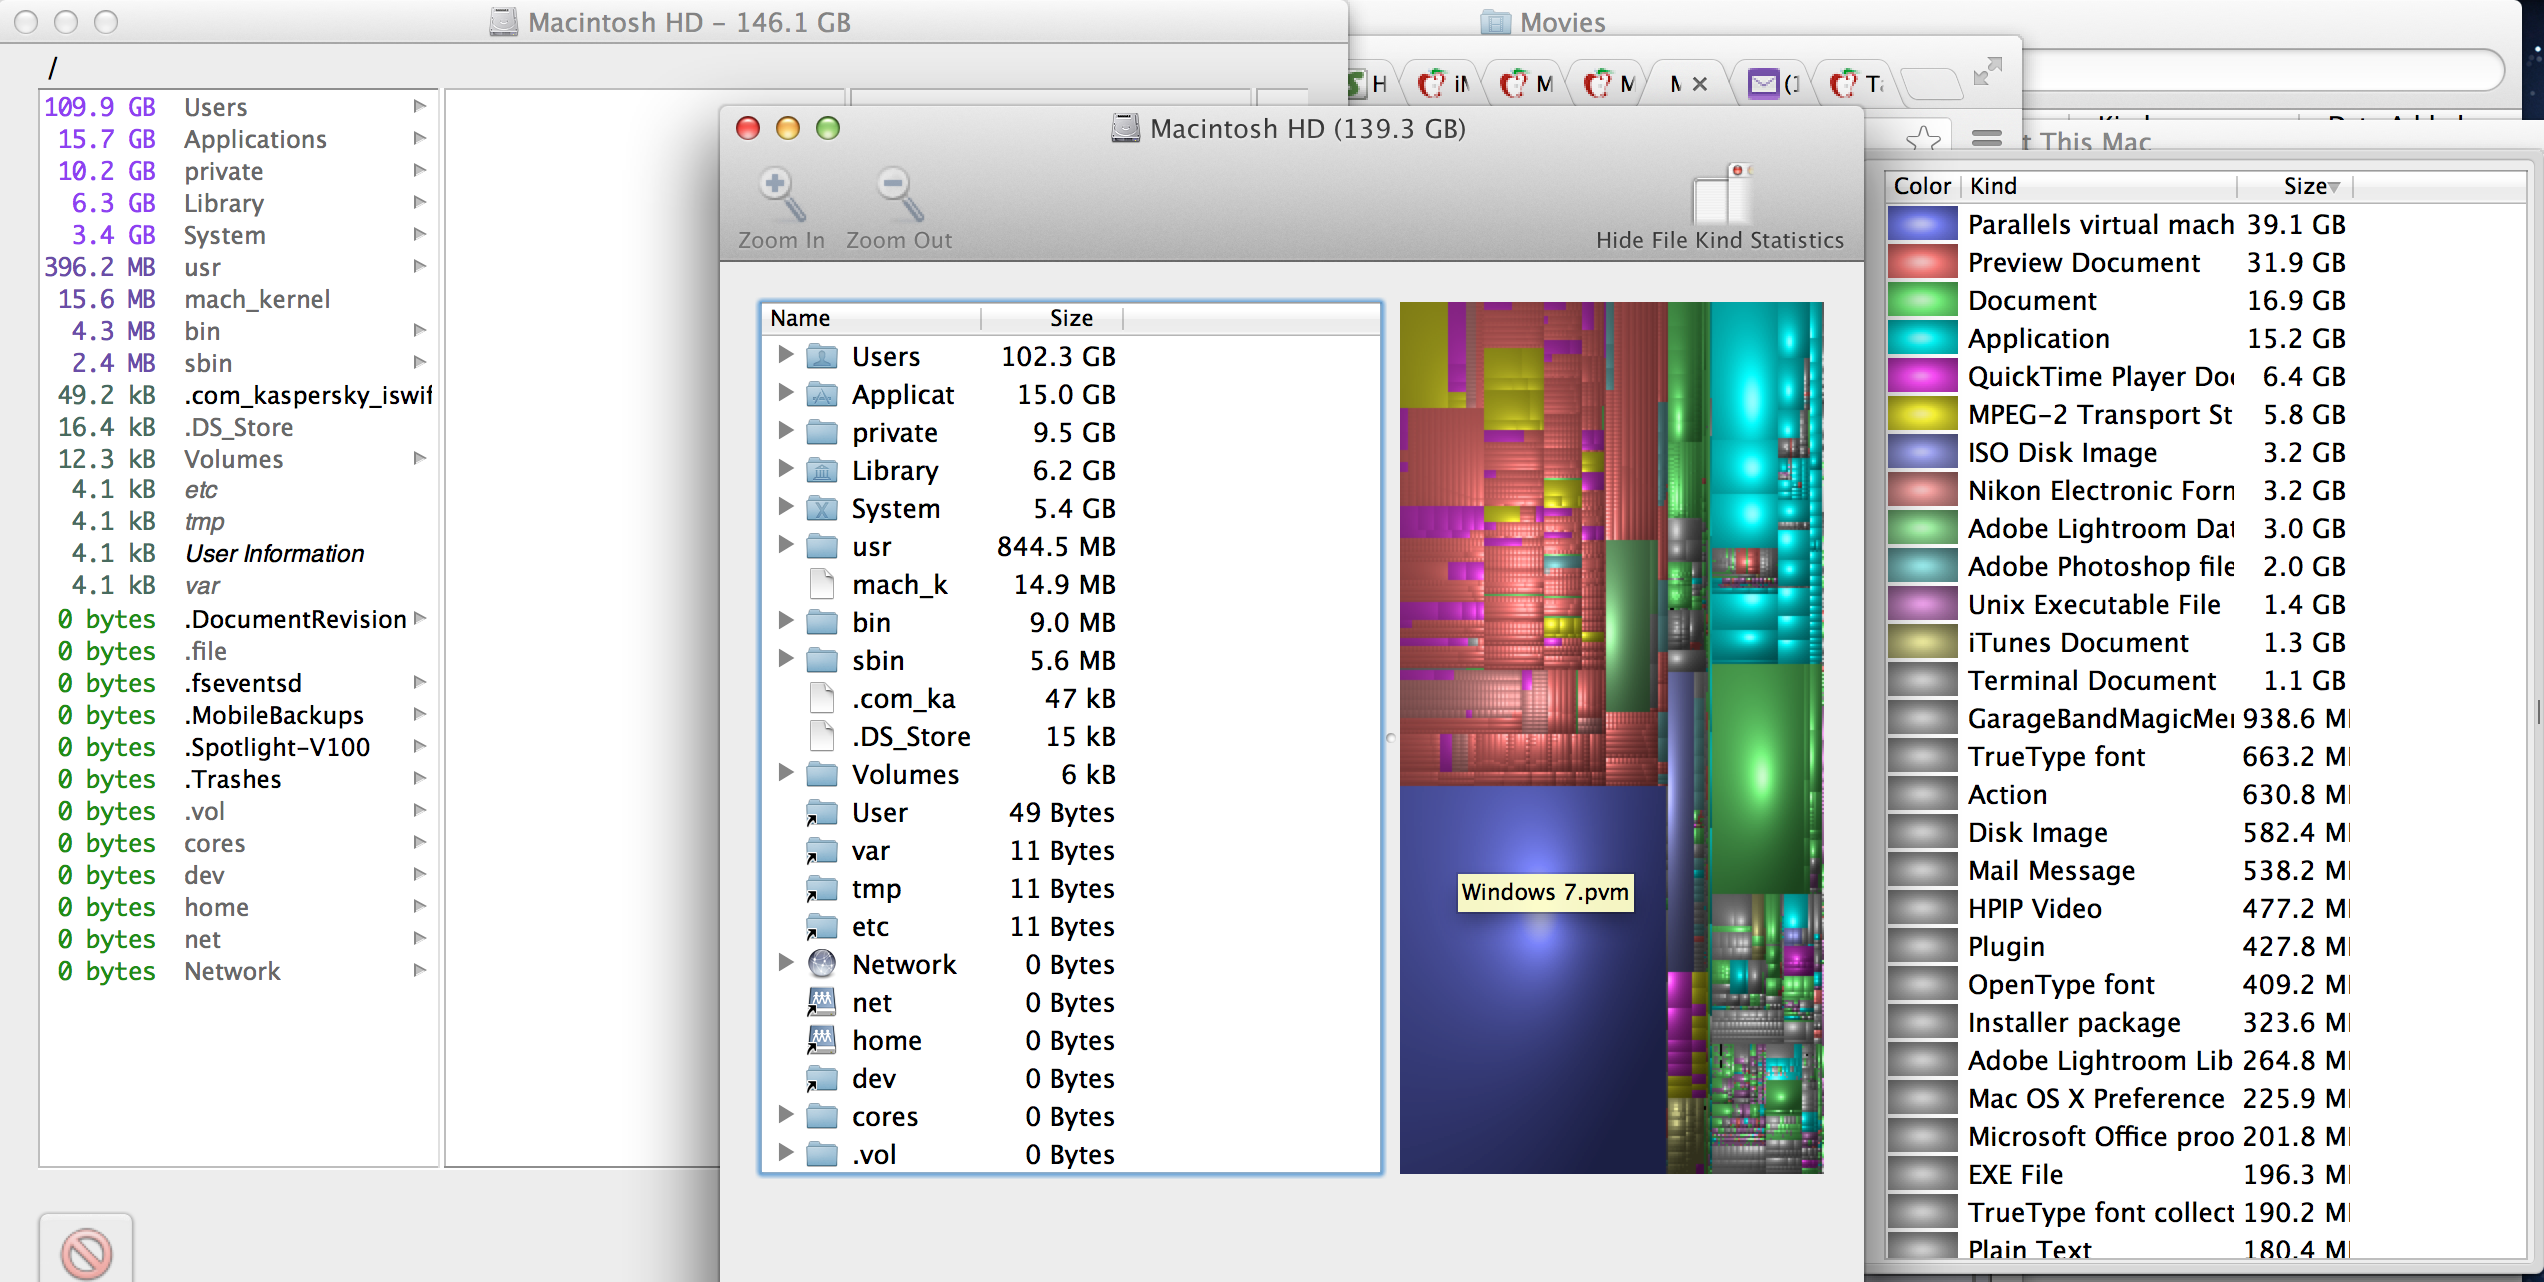This screenshot has width=2544, height=1282.
Task: Click the var alias folder icon
Action: 822,850
